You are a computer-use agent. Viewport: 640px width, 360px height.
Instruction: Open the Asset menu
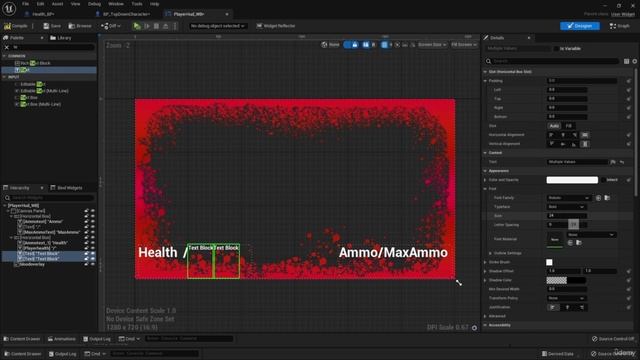coord(57,4)
